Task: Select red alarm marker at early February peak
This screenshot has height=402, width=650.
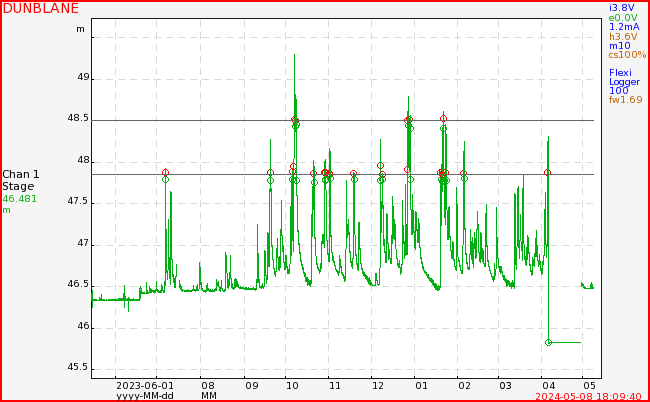Action: pyautogui.click(x=463, y=174)
